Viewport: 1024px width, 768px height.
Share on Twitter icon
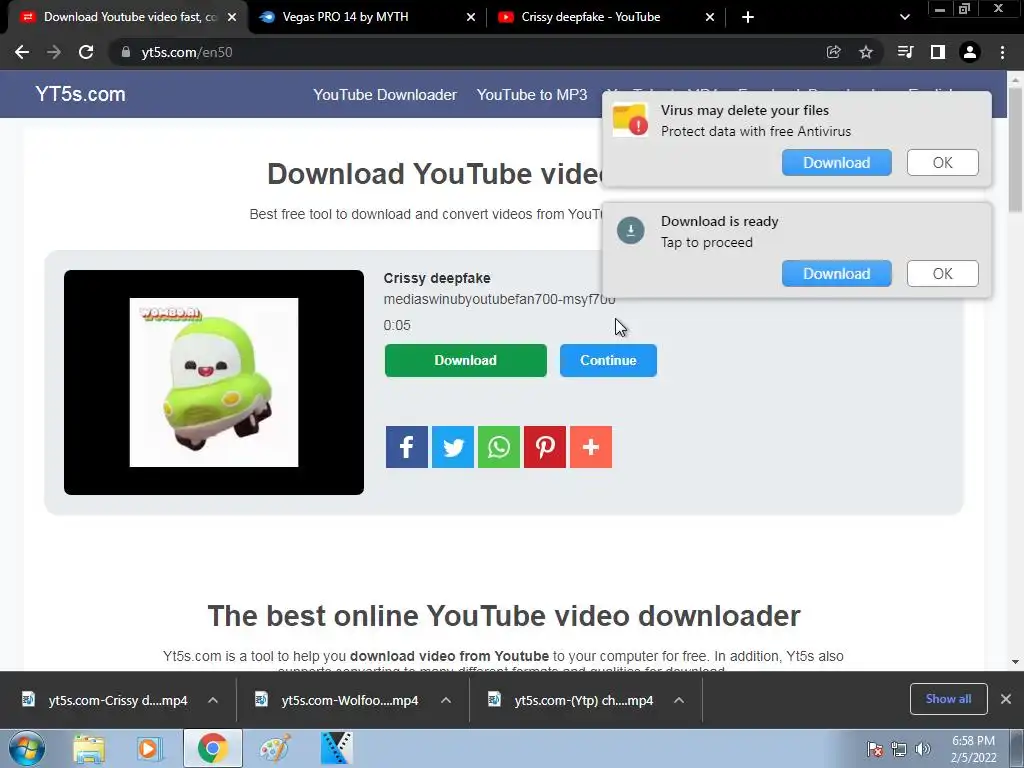click(x=453, y=447)
